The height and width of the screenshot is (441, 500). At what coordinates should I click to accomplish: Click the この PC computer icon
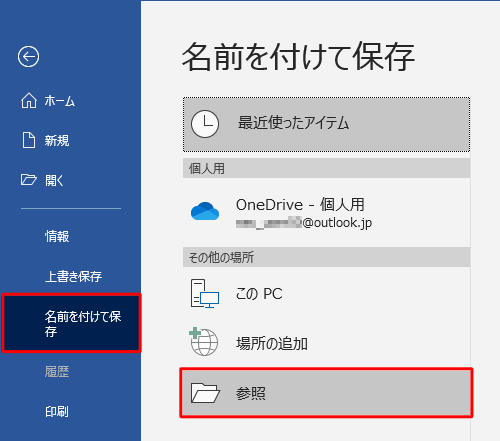[205, 293]
